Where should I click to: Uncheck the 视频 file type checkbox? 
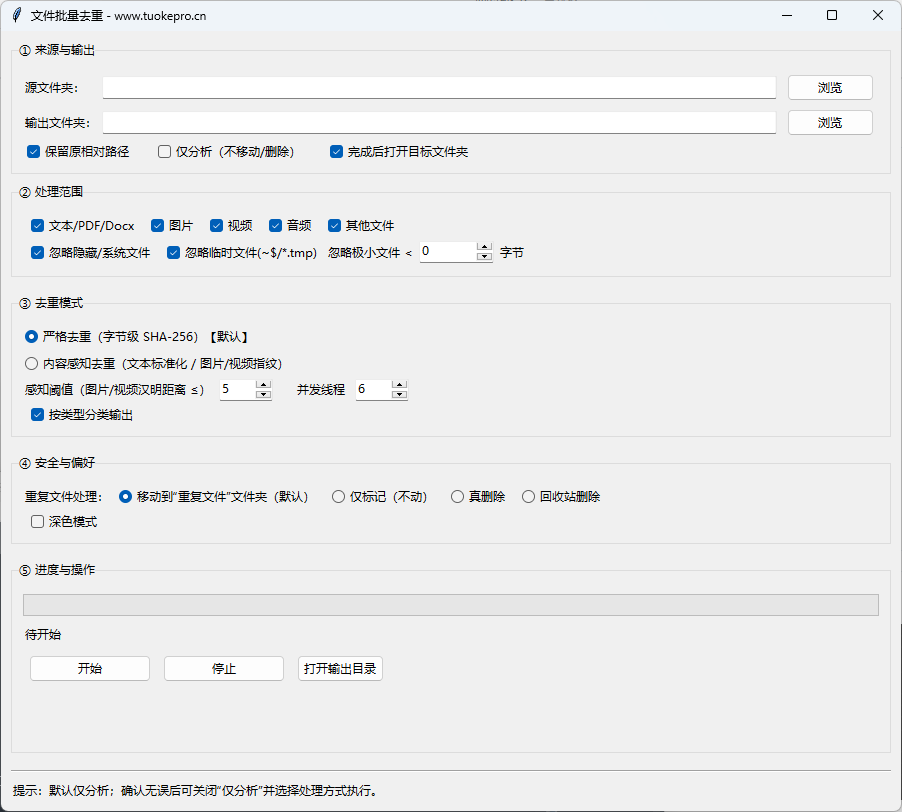click(217, 225)
